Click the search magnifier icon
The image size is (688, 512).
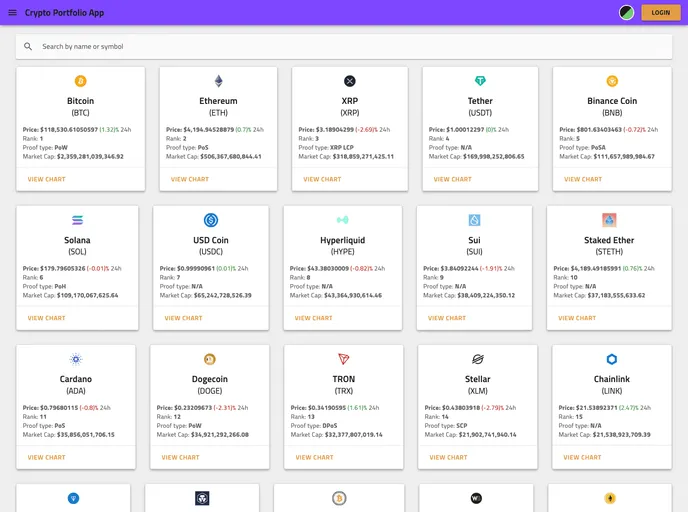pos(28,47)
